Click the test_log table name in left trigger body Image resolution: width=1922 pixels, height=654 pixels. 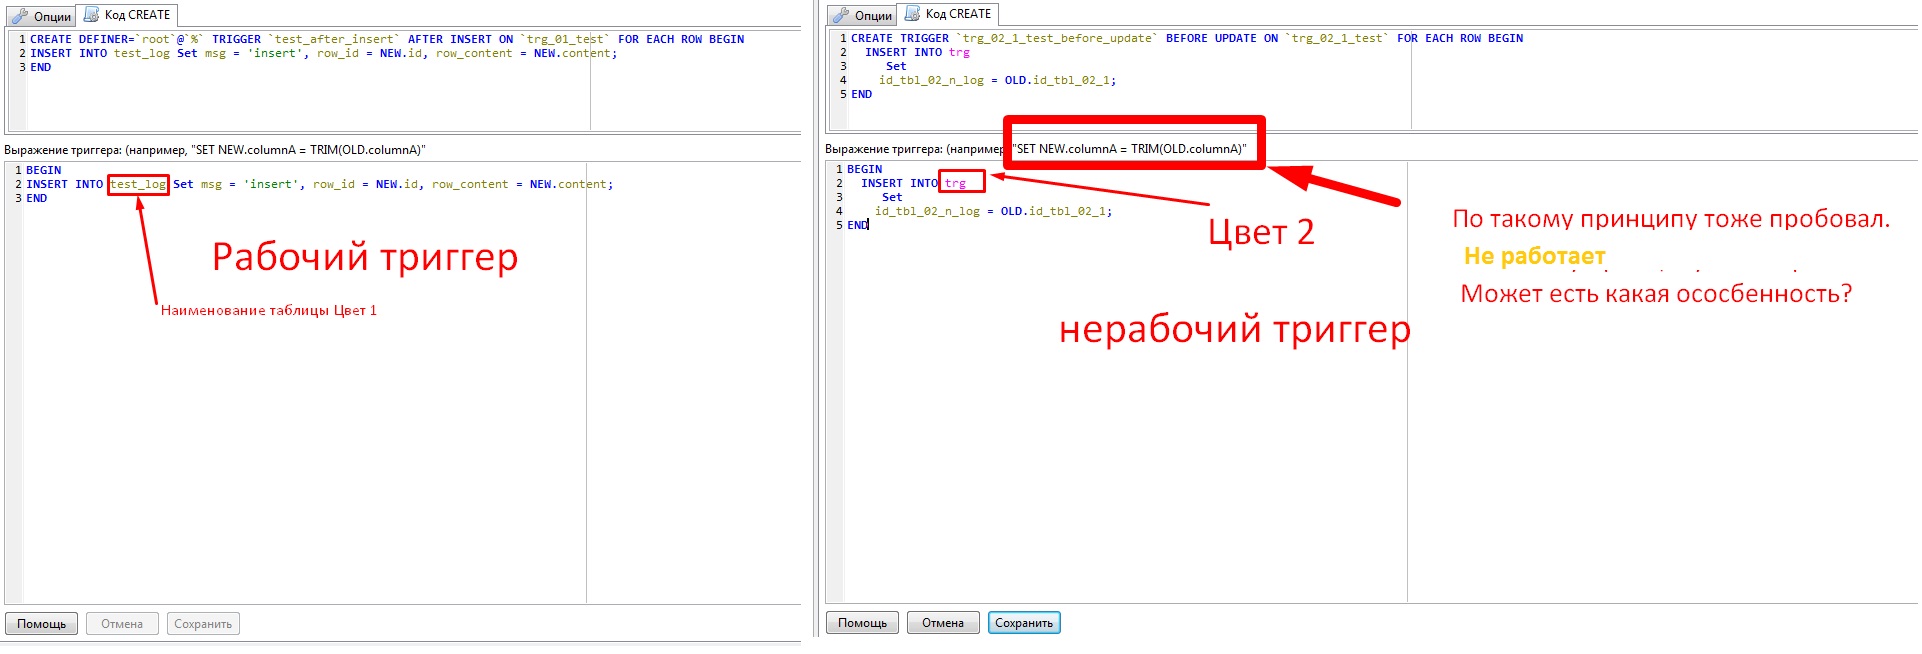[138, 184]
